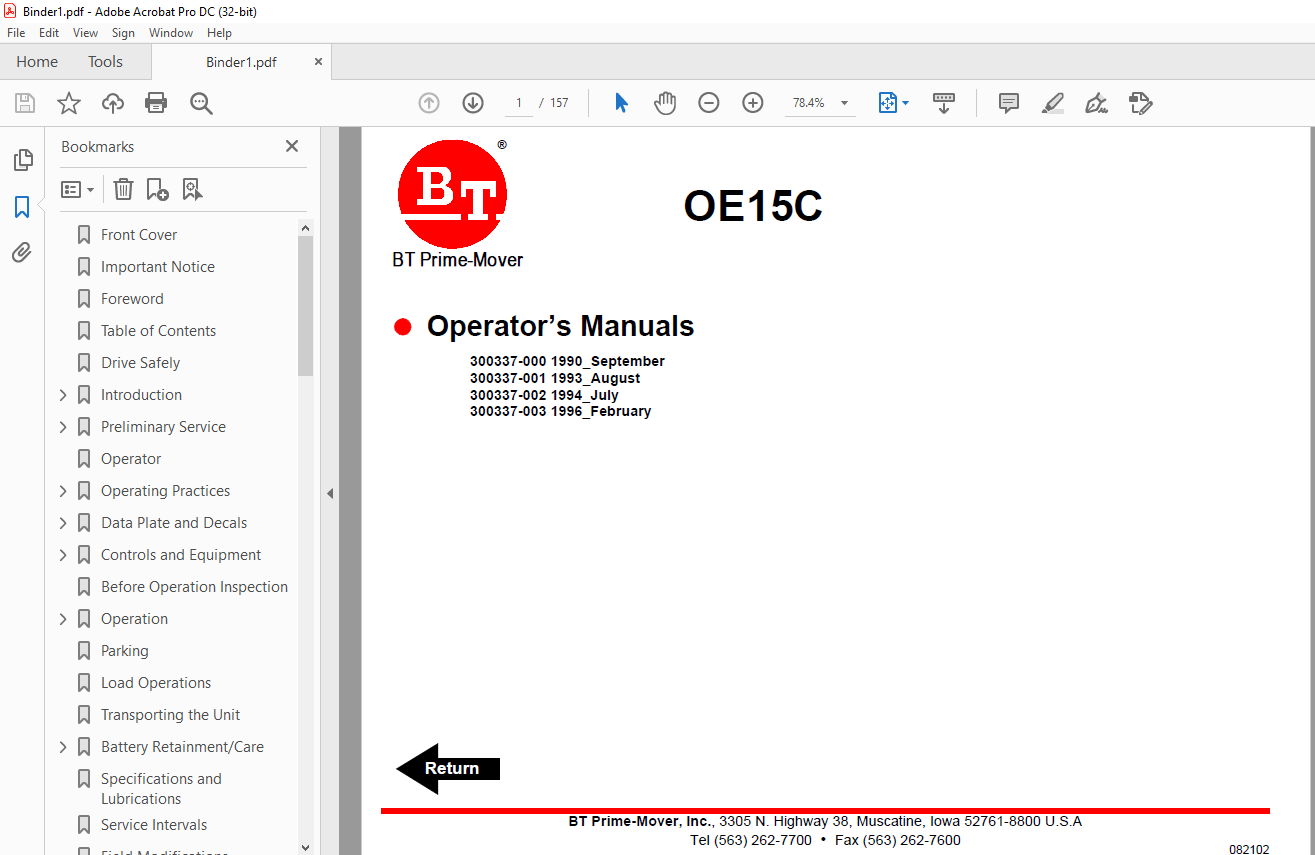Open the Help menu
This screenshot has height=855, width=1315.
pyautogui.click(x=219, y=33)
